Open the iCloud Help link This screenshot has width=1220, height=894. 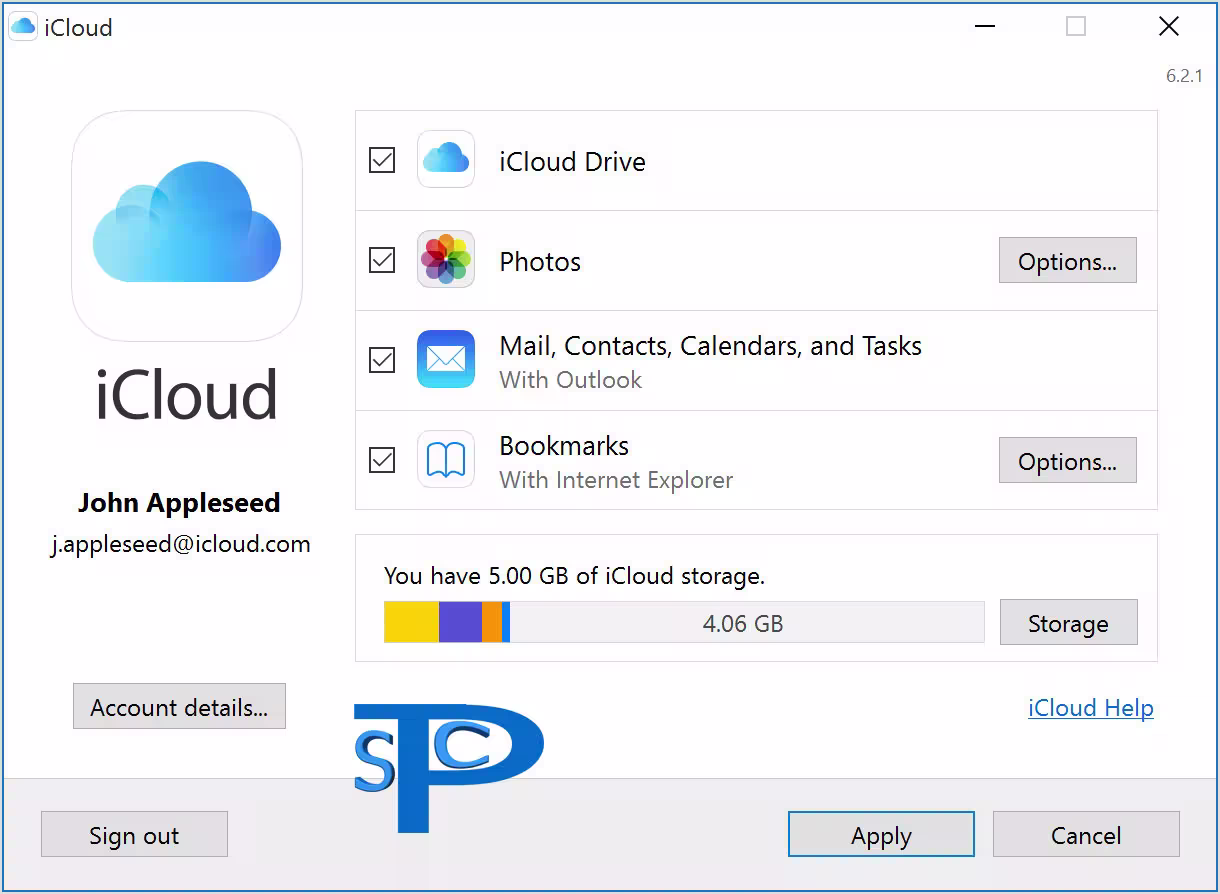coord(1090,708)
